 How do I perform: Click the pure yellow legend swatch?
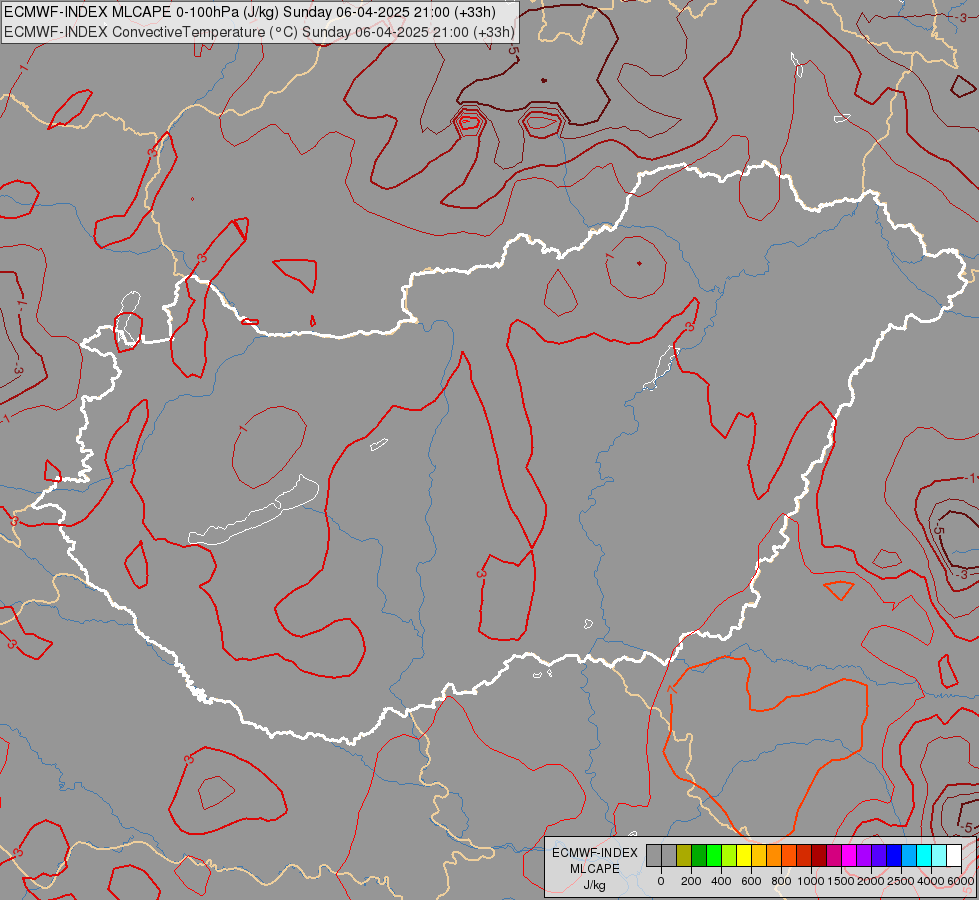pos(744,856)
